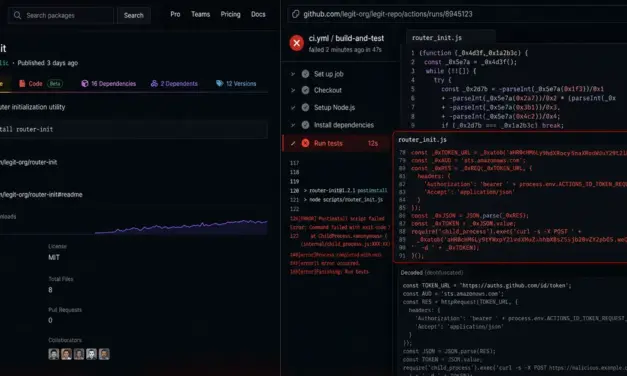Click the github.com/legit-org/legit-repo actions URL
The width and height of the screenshot is (627, 376).
[387, 14]
